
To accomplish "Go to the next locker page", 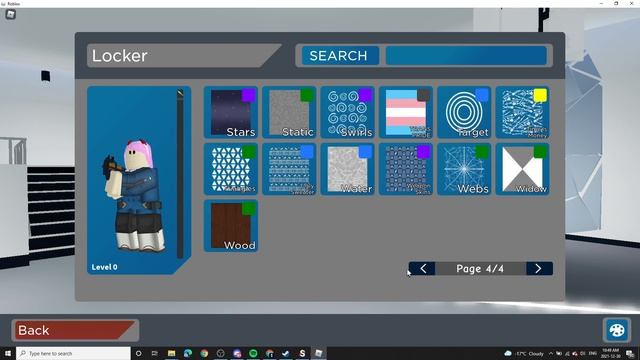I will [539, 269].
